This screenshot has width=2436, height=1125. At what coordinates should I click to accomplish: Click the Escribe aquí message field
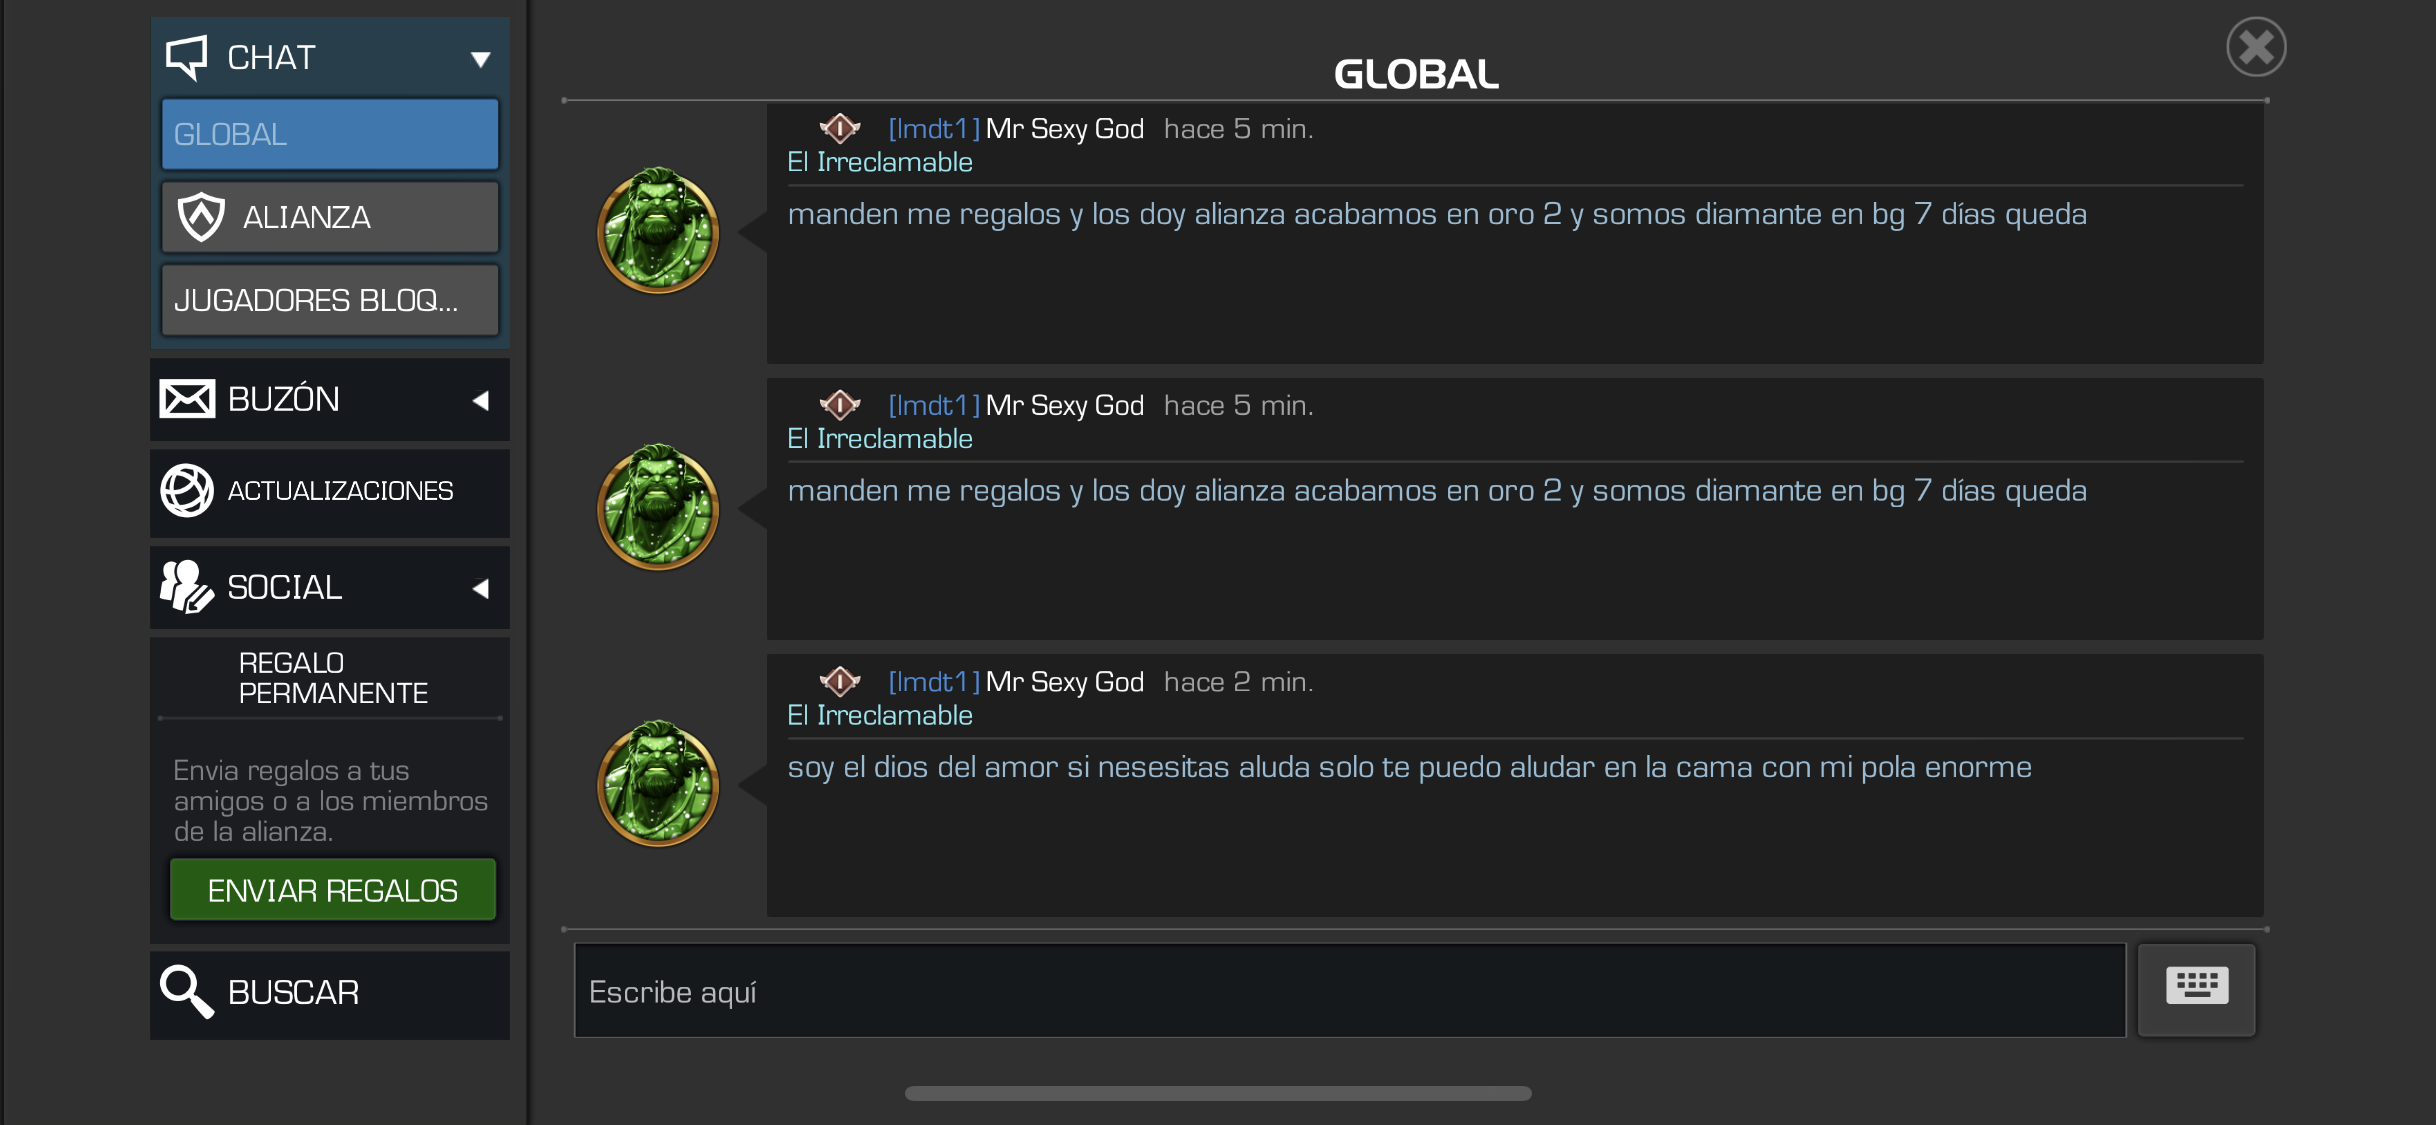click(x=1350, y=991)
